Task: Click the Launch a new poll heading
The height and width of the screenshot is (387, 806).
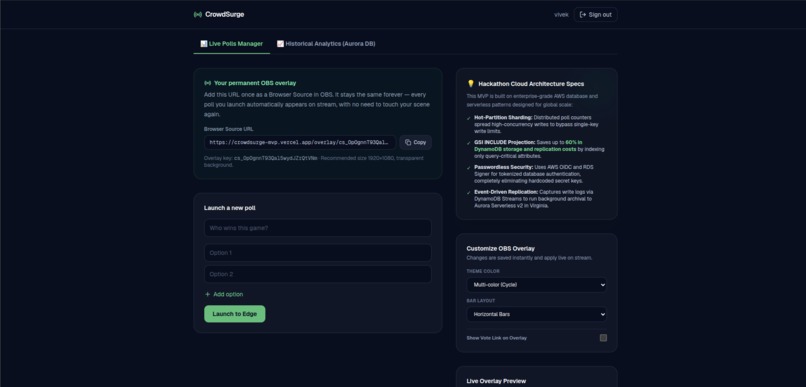Action: (x=230, y=208)
